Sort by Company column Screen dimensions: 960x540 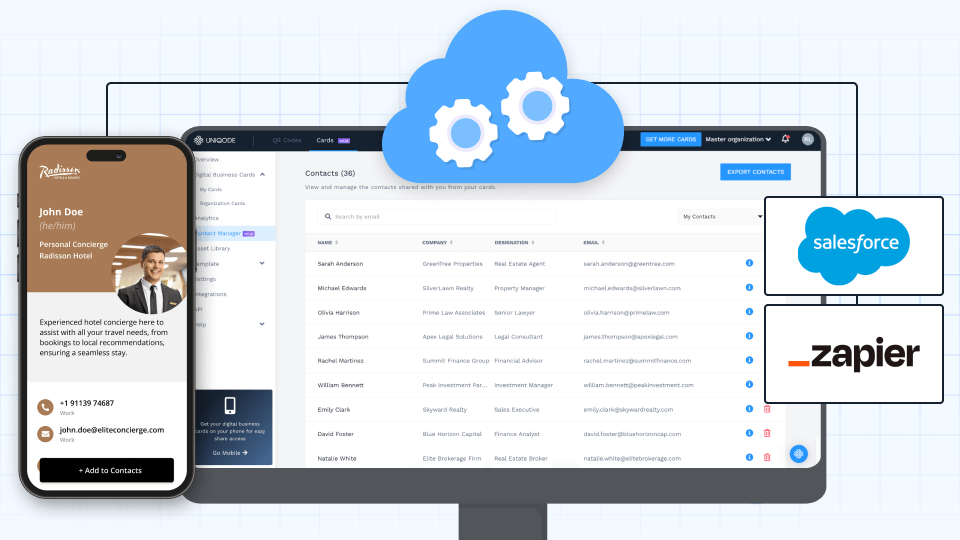[437, 242]
